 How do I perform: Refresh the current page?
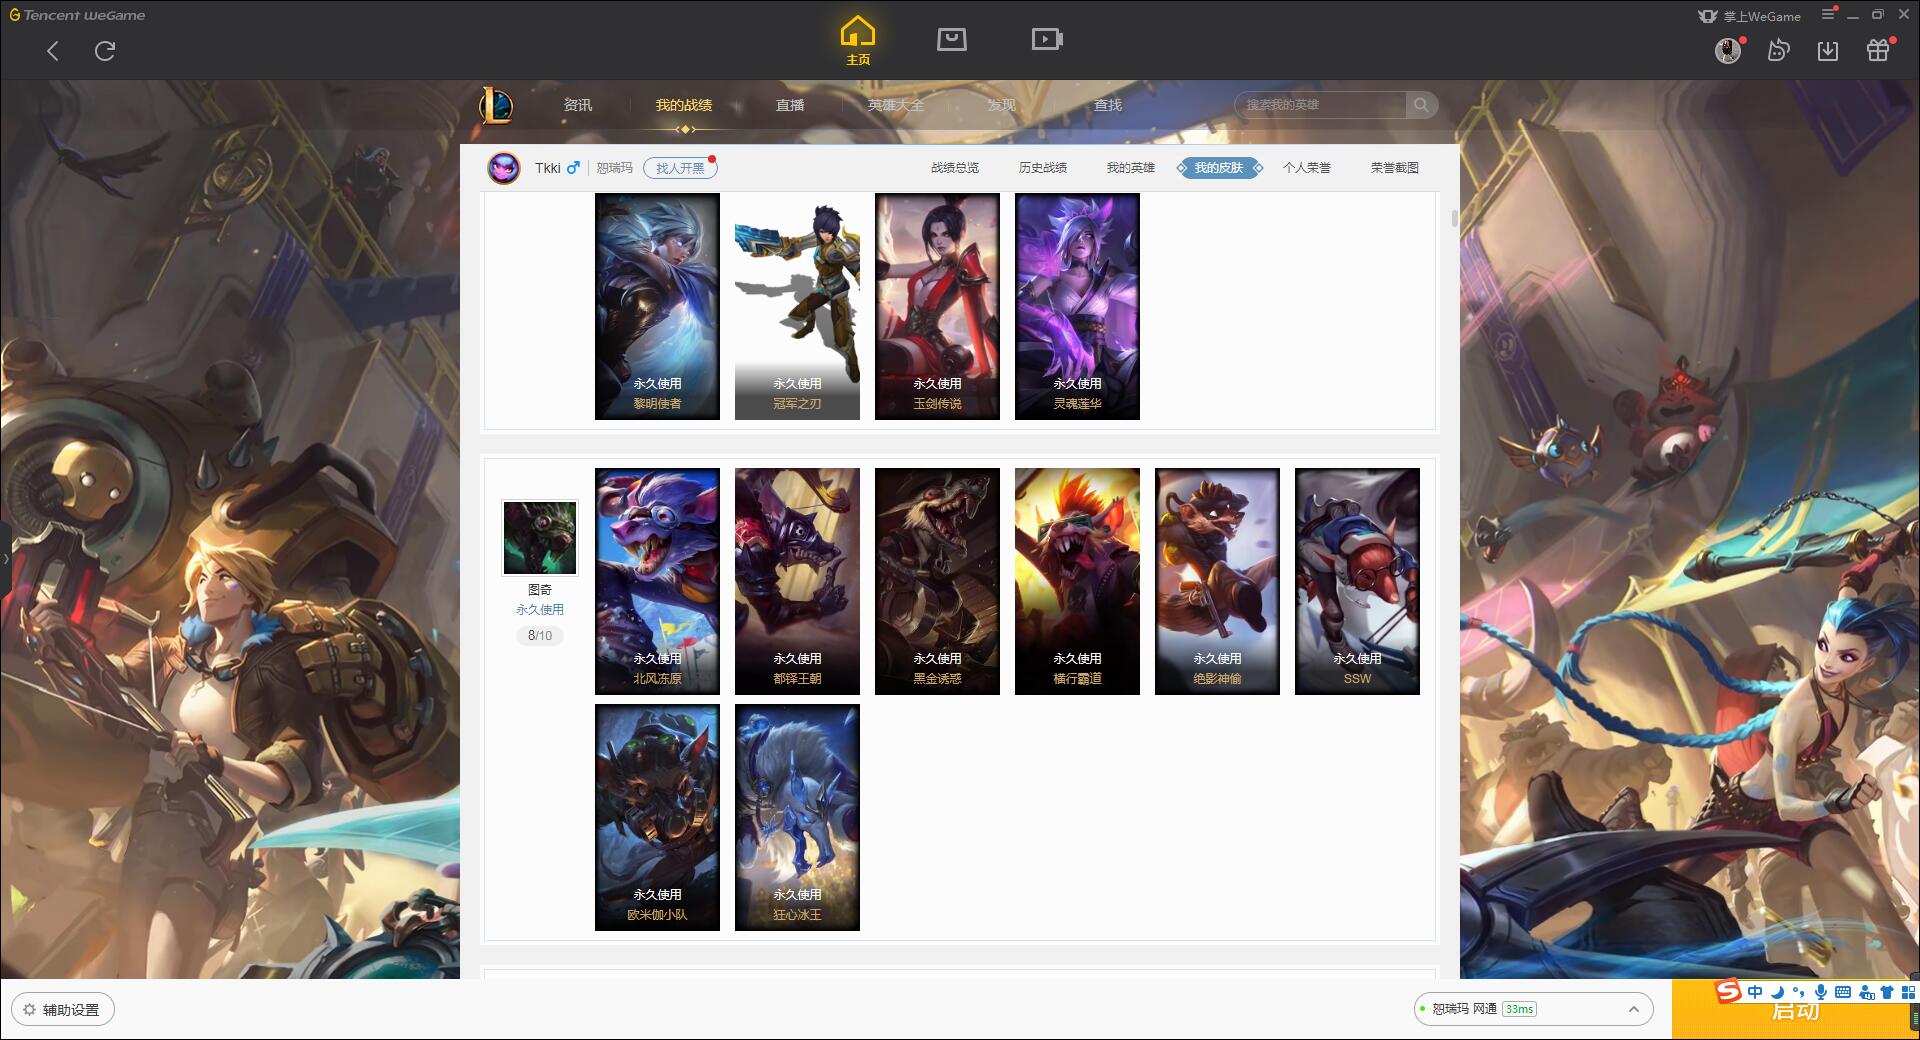[x=105, y=51]
